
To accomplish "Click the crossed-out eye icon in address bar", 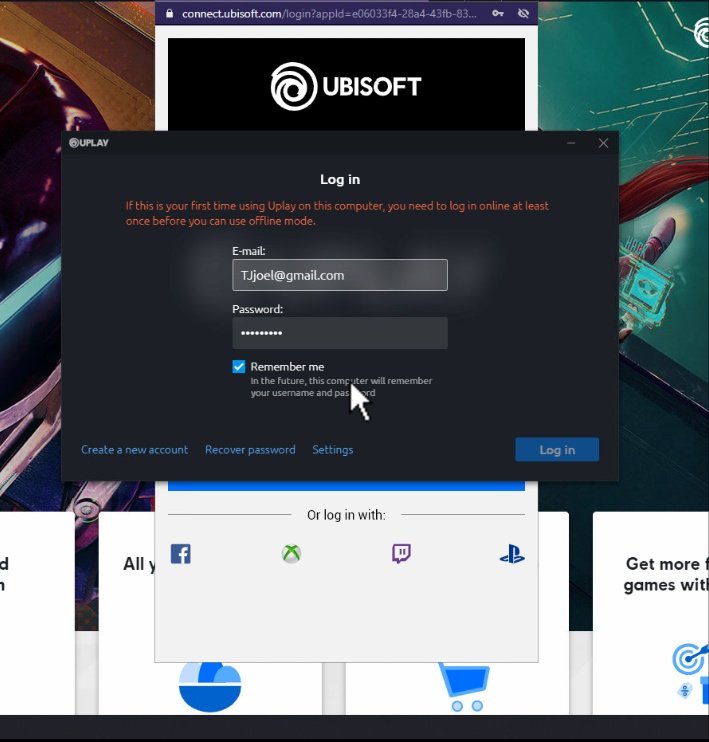I will click(523, 13).
